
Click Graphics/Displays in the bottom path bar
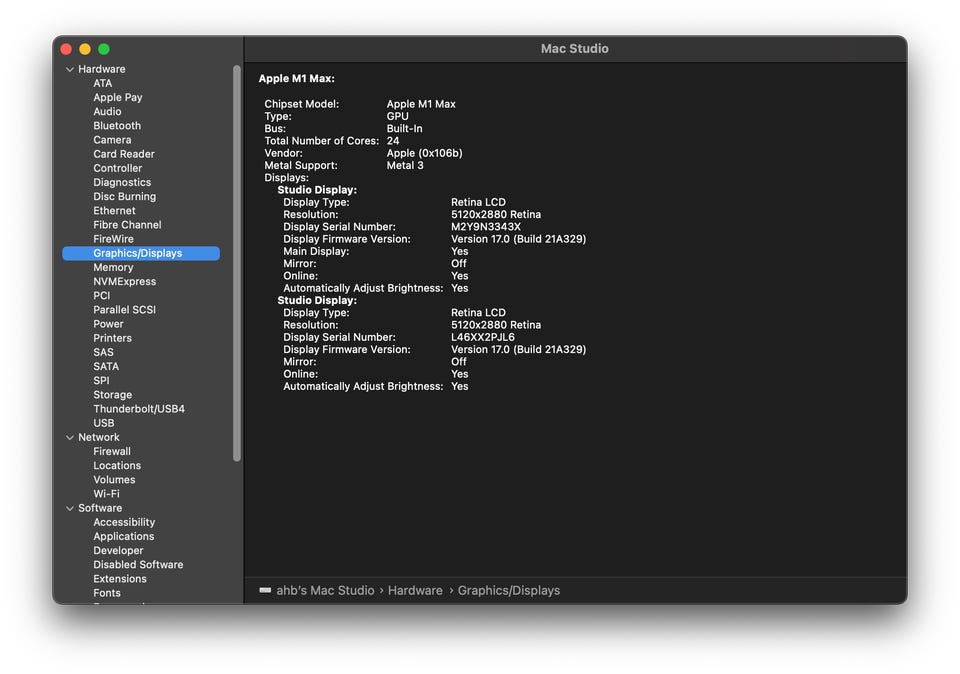pyautogui.click(x=508, y=590)
